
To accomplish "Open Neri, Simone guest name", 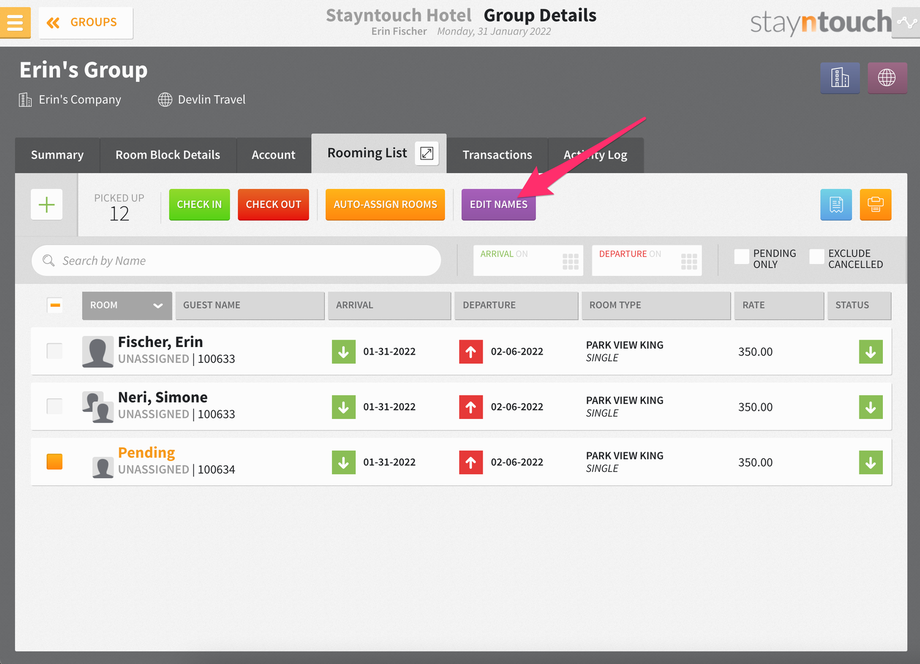I will pos(163,397).
